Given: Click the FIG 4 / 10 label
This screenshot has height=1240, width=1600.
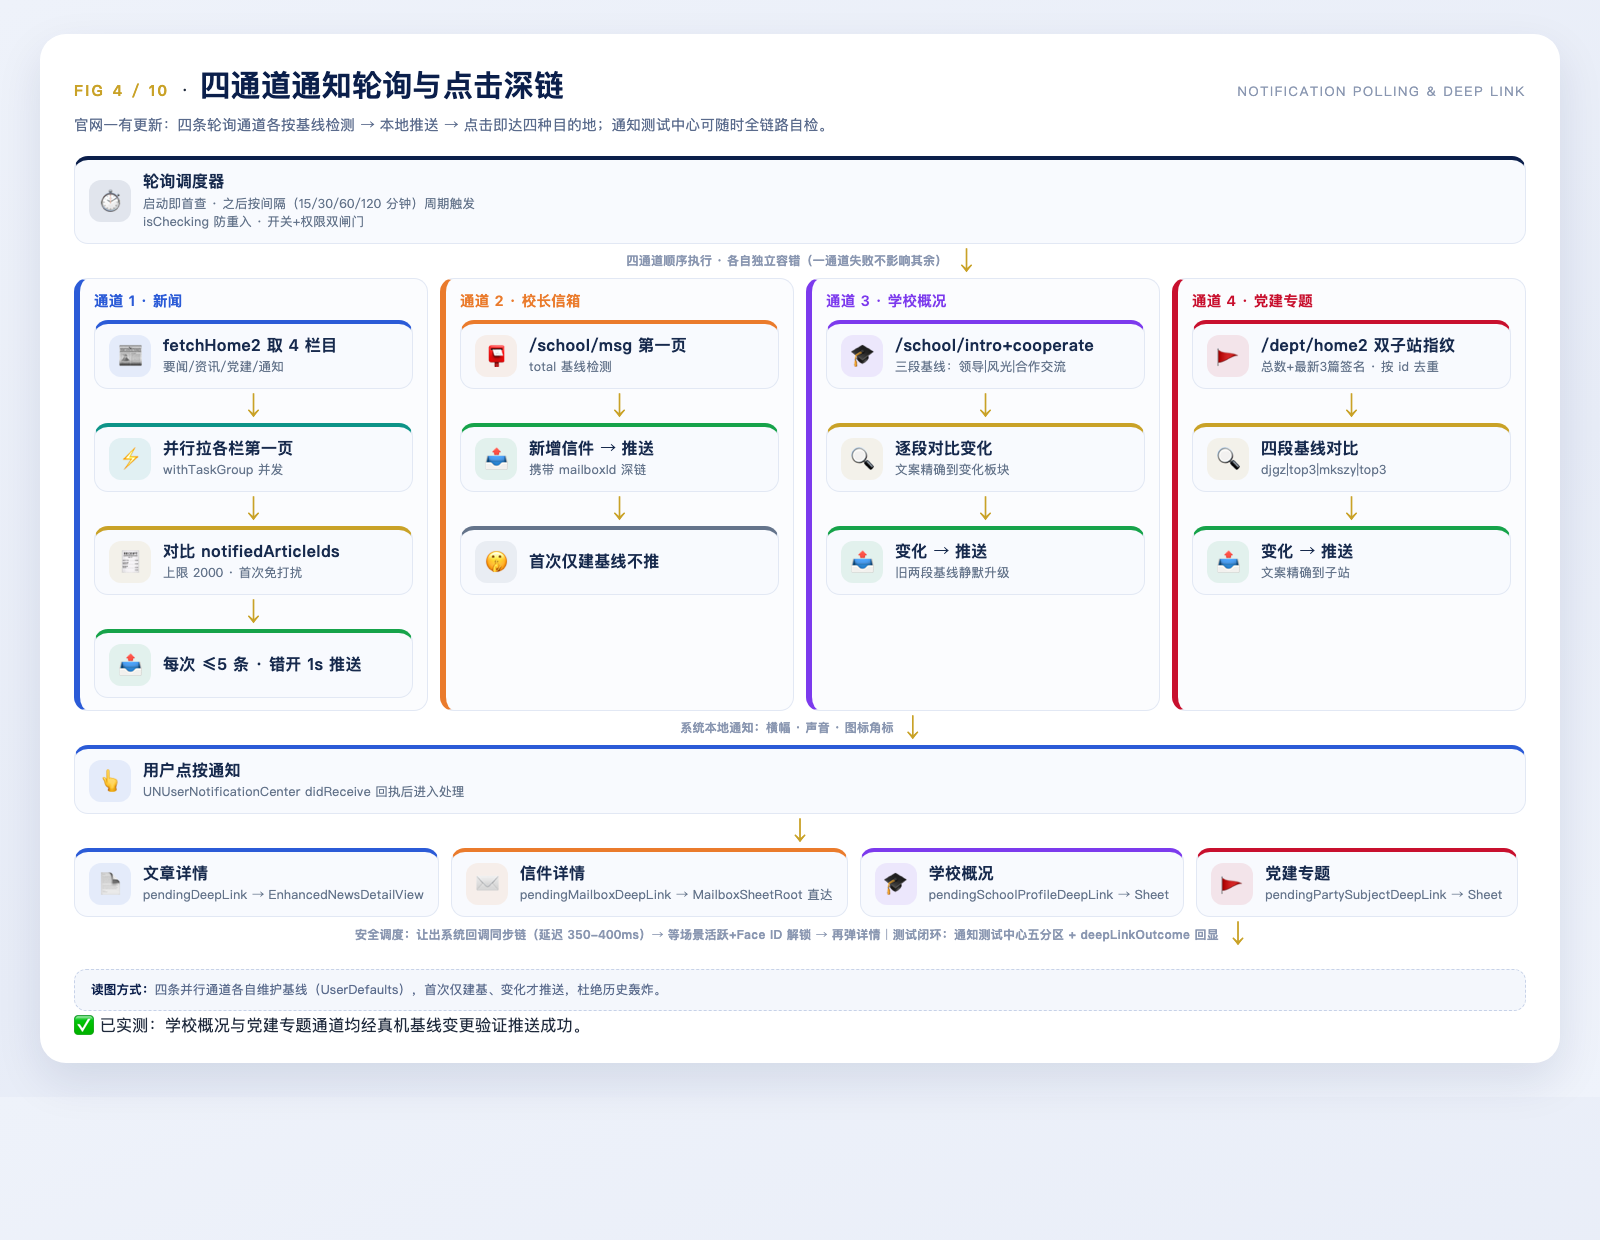Looking at the screenshot, I should tap(121, 91).
